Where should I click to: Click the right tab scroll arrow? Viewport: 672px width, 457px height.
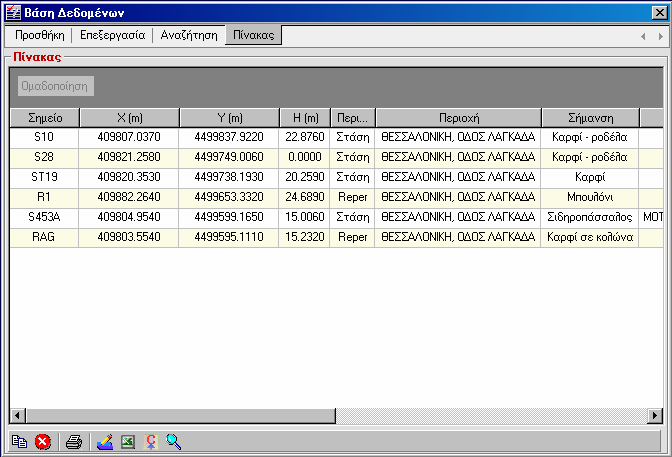[660, 37]
